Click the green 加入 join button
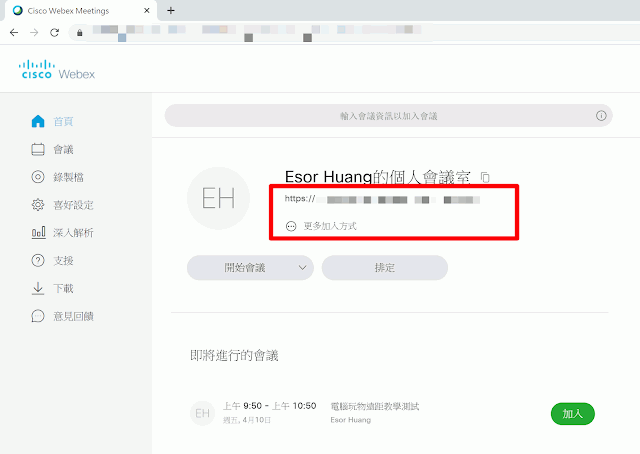This screenshot has height=454, width=640. [573, 414]
